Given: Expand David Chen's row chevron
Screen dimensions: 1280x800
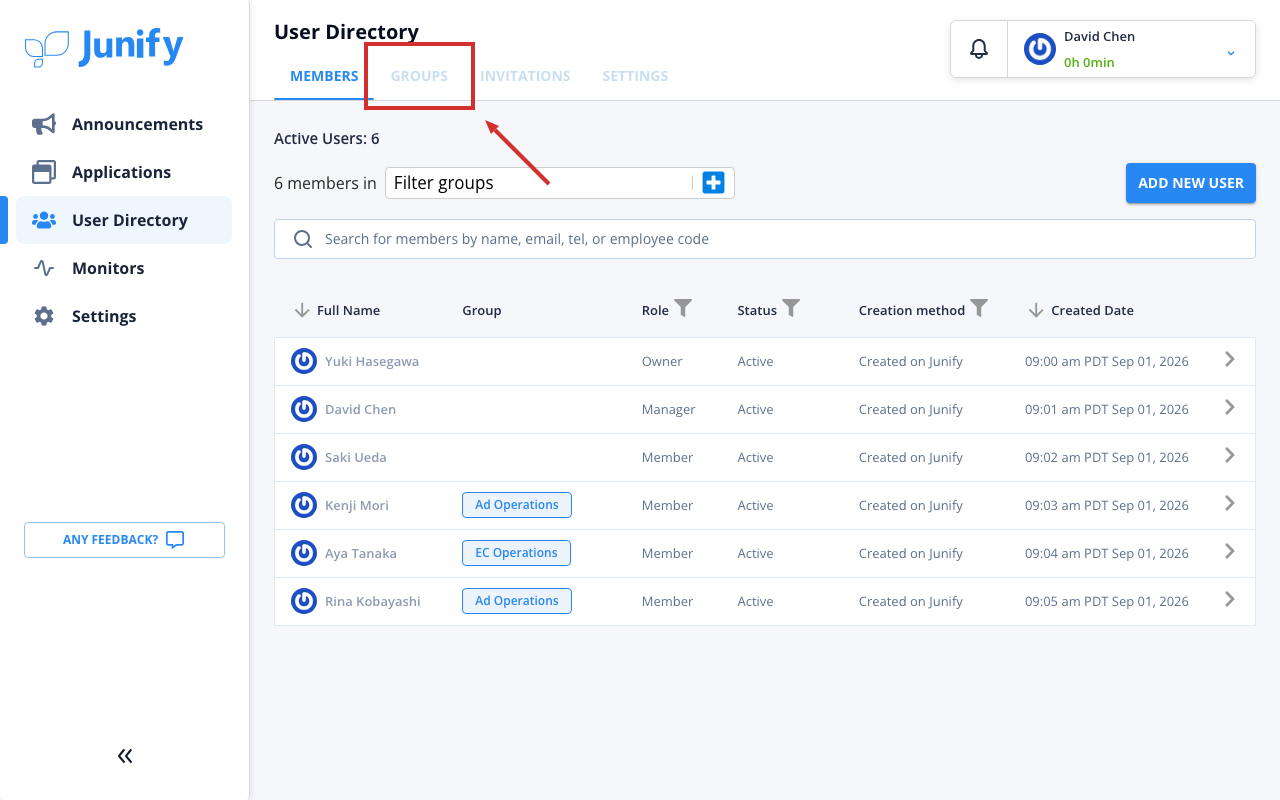Looking at the screenshot, I should (x=1230, y=408).
